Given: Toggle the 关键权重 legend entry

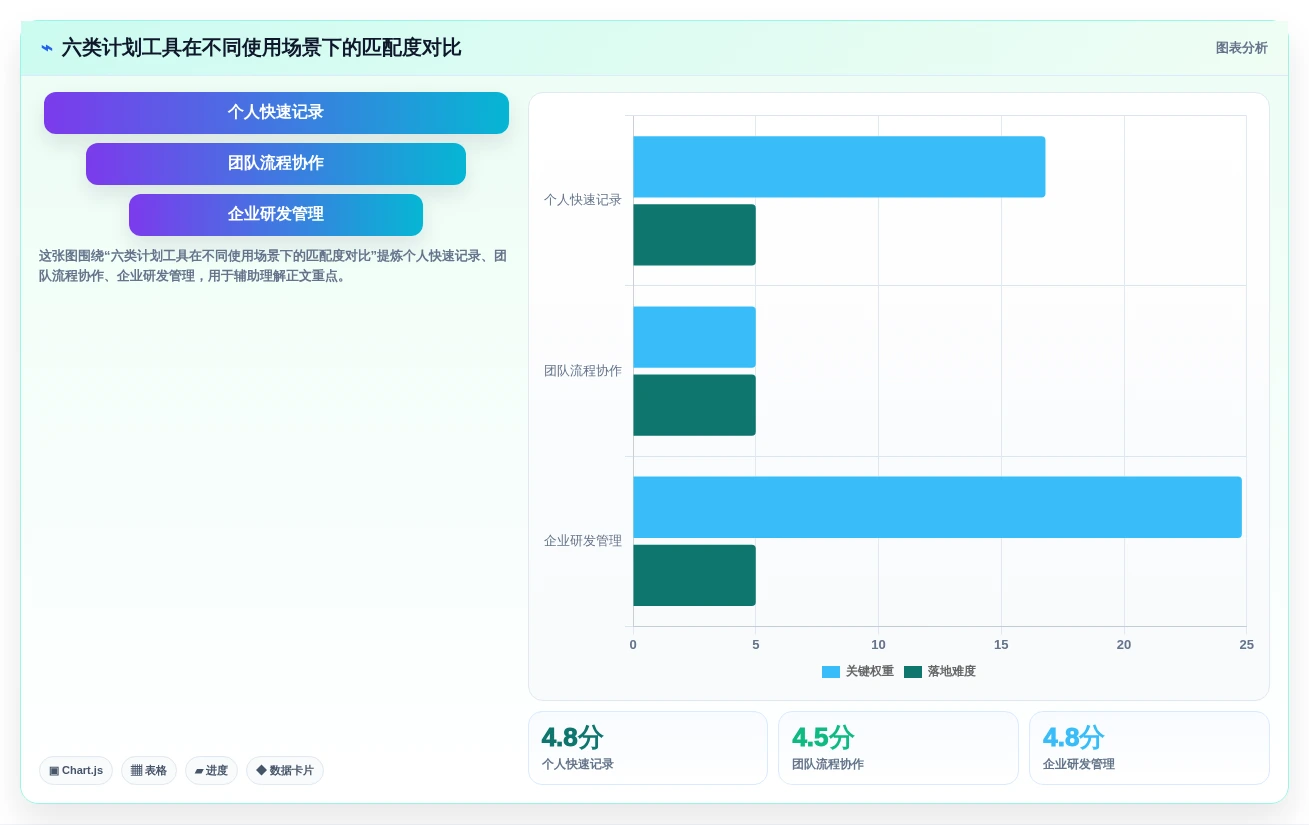Looking at the screenshot, I should [858, 672].
